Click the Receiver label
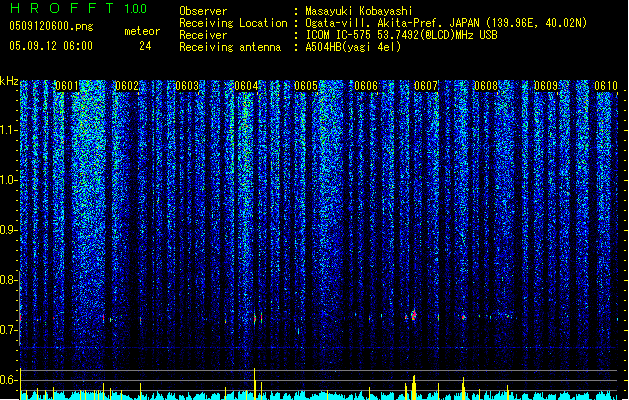 [203, 35]
